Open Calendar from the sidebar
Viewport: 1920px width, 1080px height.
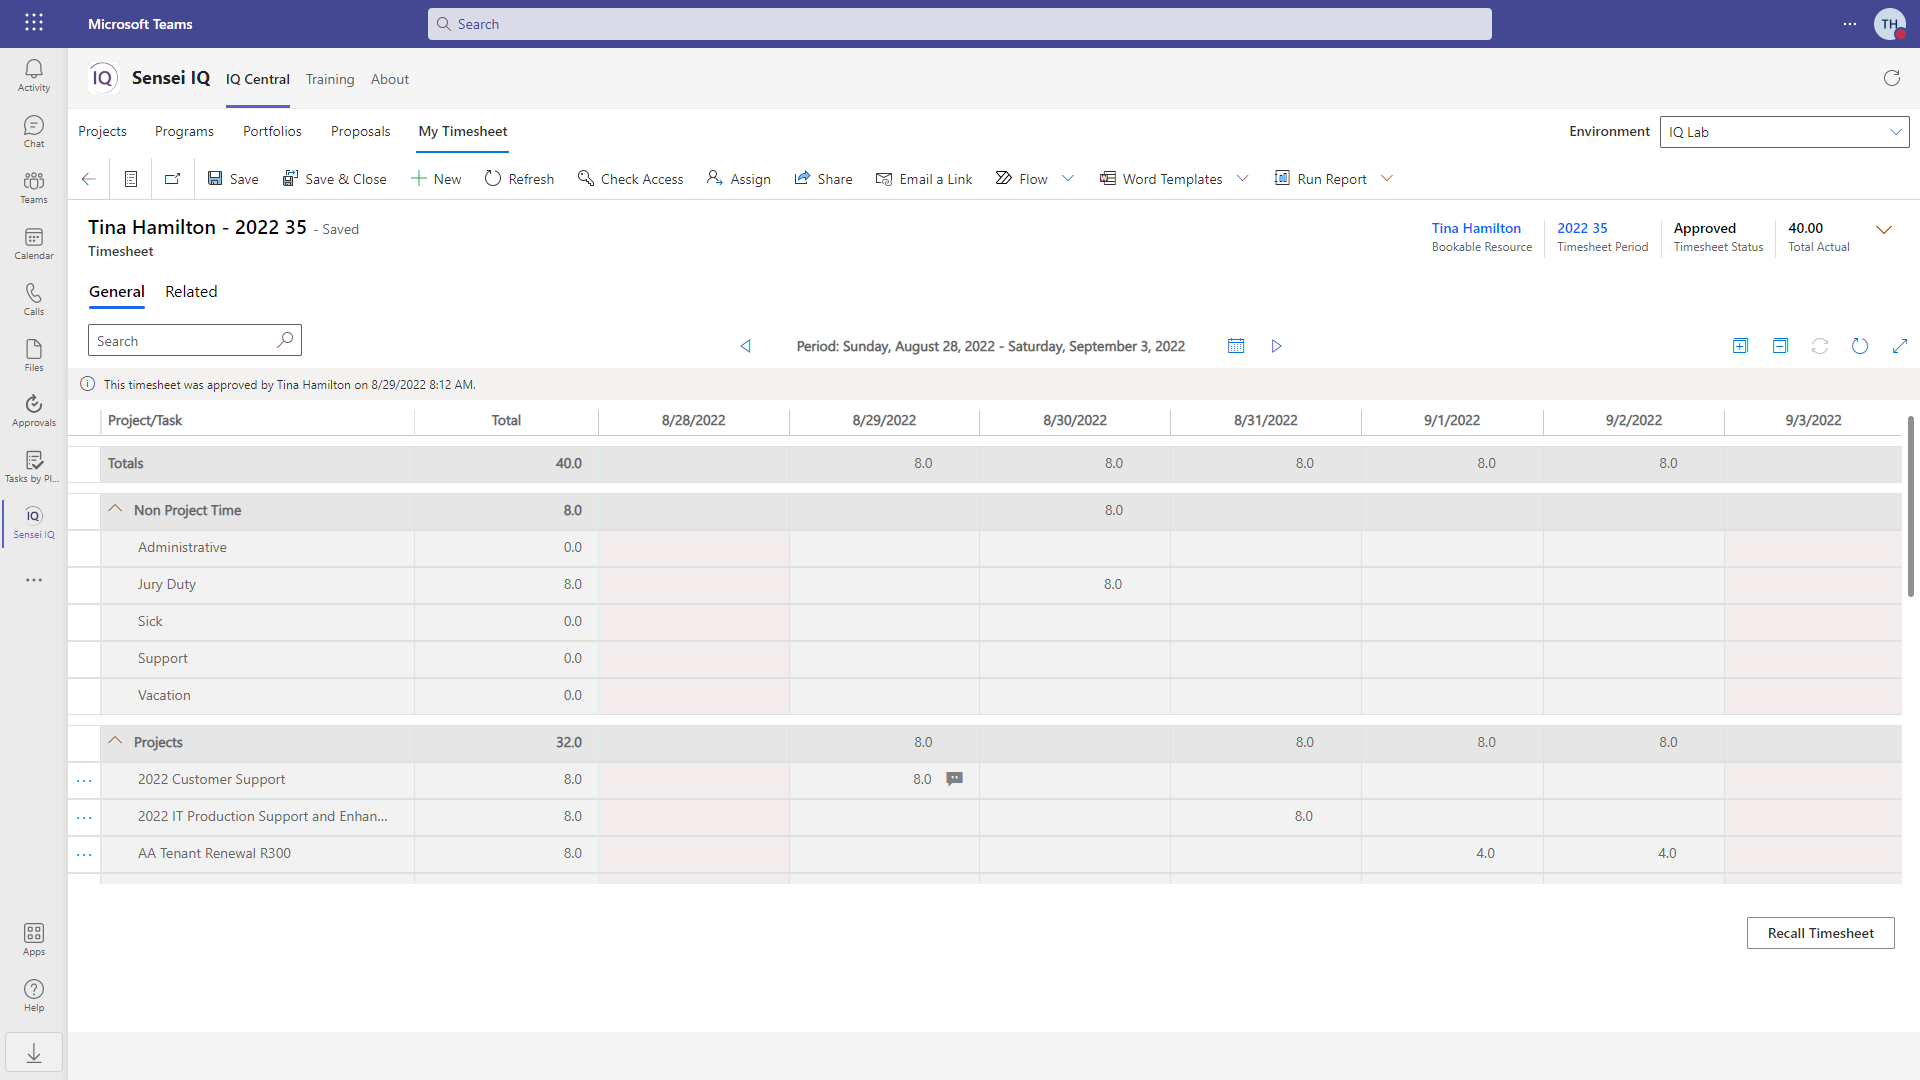click(x=33, y=243)
